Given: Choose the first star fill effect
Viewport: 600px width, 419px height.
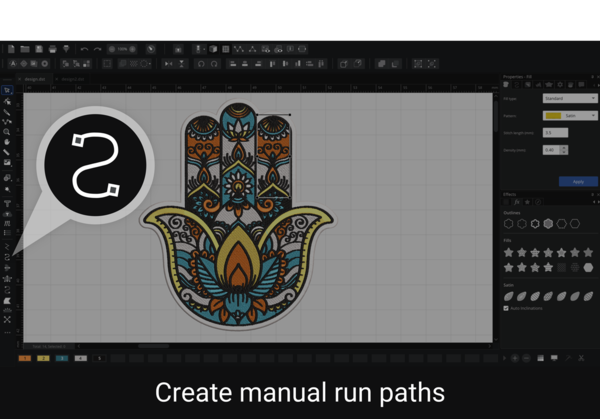Looking at the screenshot, I should pos(509,253).
